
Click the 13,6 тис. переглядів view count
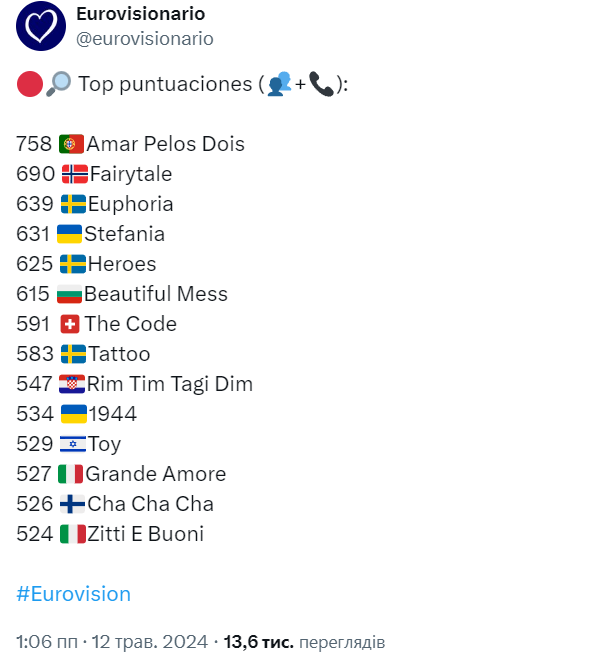(304, 641)
